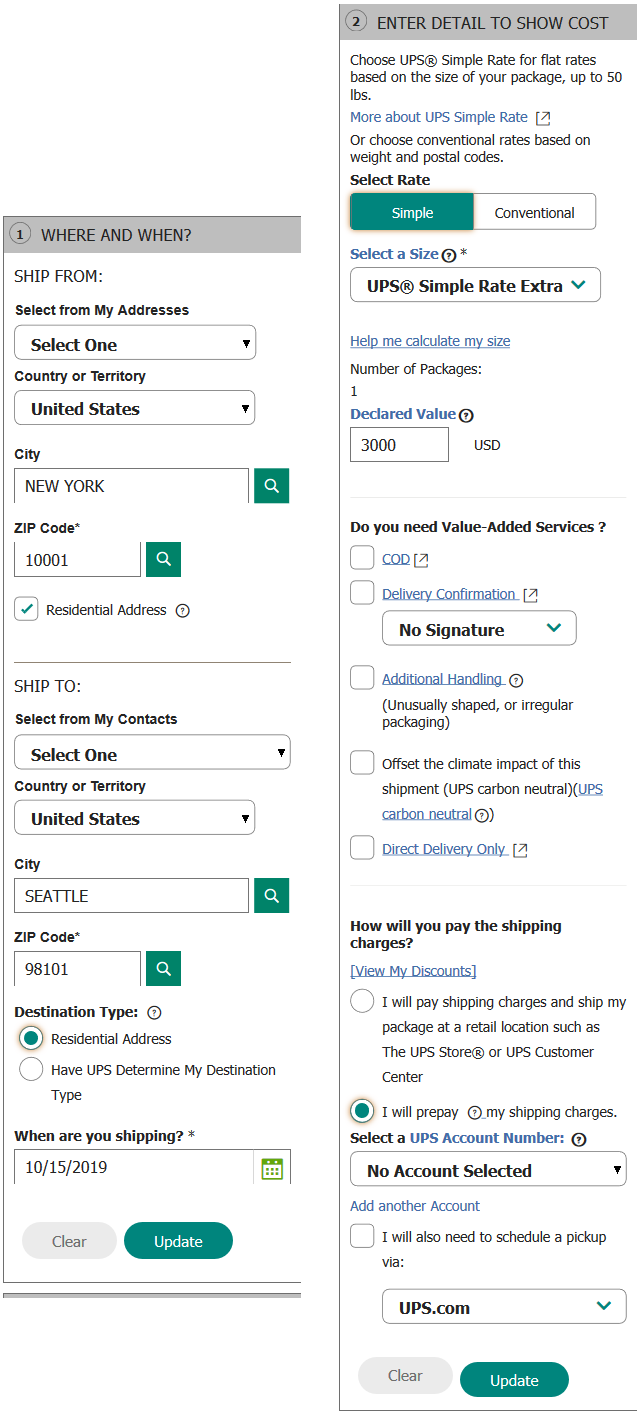Click the help icon beside UPS Account Number
This screenshot has width=637, height=1420.
[x=575, y=1139]
